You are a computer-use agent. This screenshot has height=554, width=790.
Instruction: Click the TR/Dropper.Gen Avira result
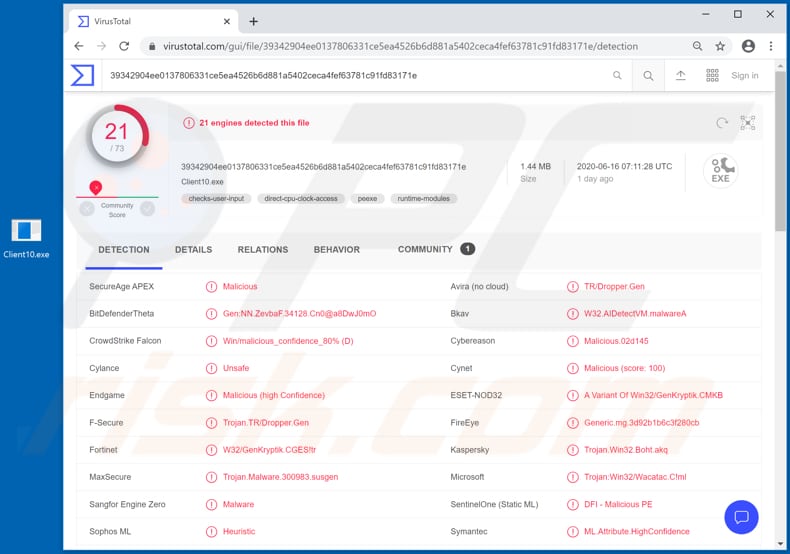(614, 287)
